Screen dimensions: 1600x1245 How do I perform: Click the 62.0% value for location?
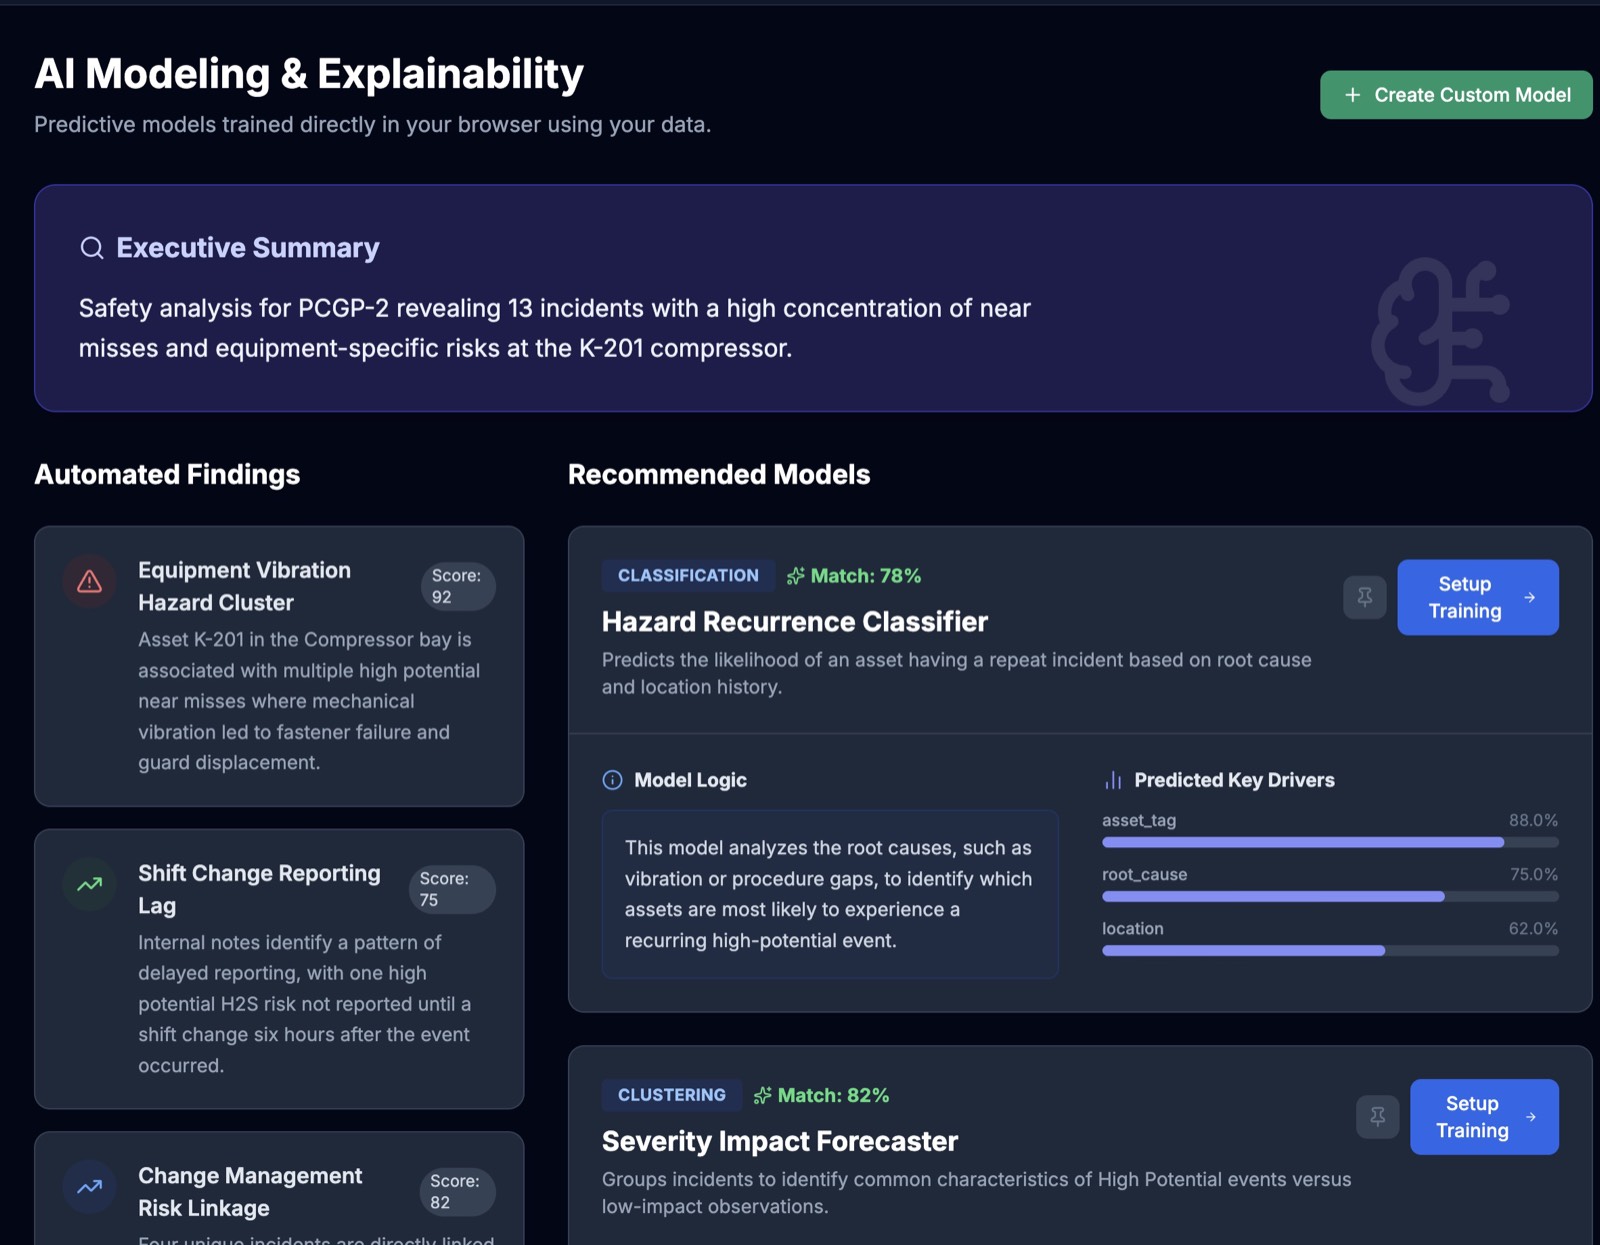click(x=1533, y=928)
